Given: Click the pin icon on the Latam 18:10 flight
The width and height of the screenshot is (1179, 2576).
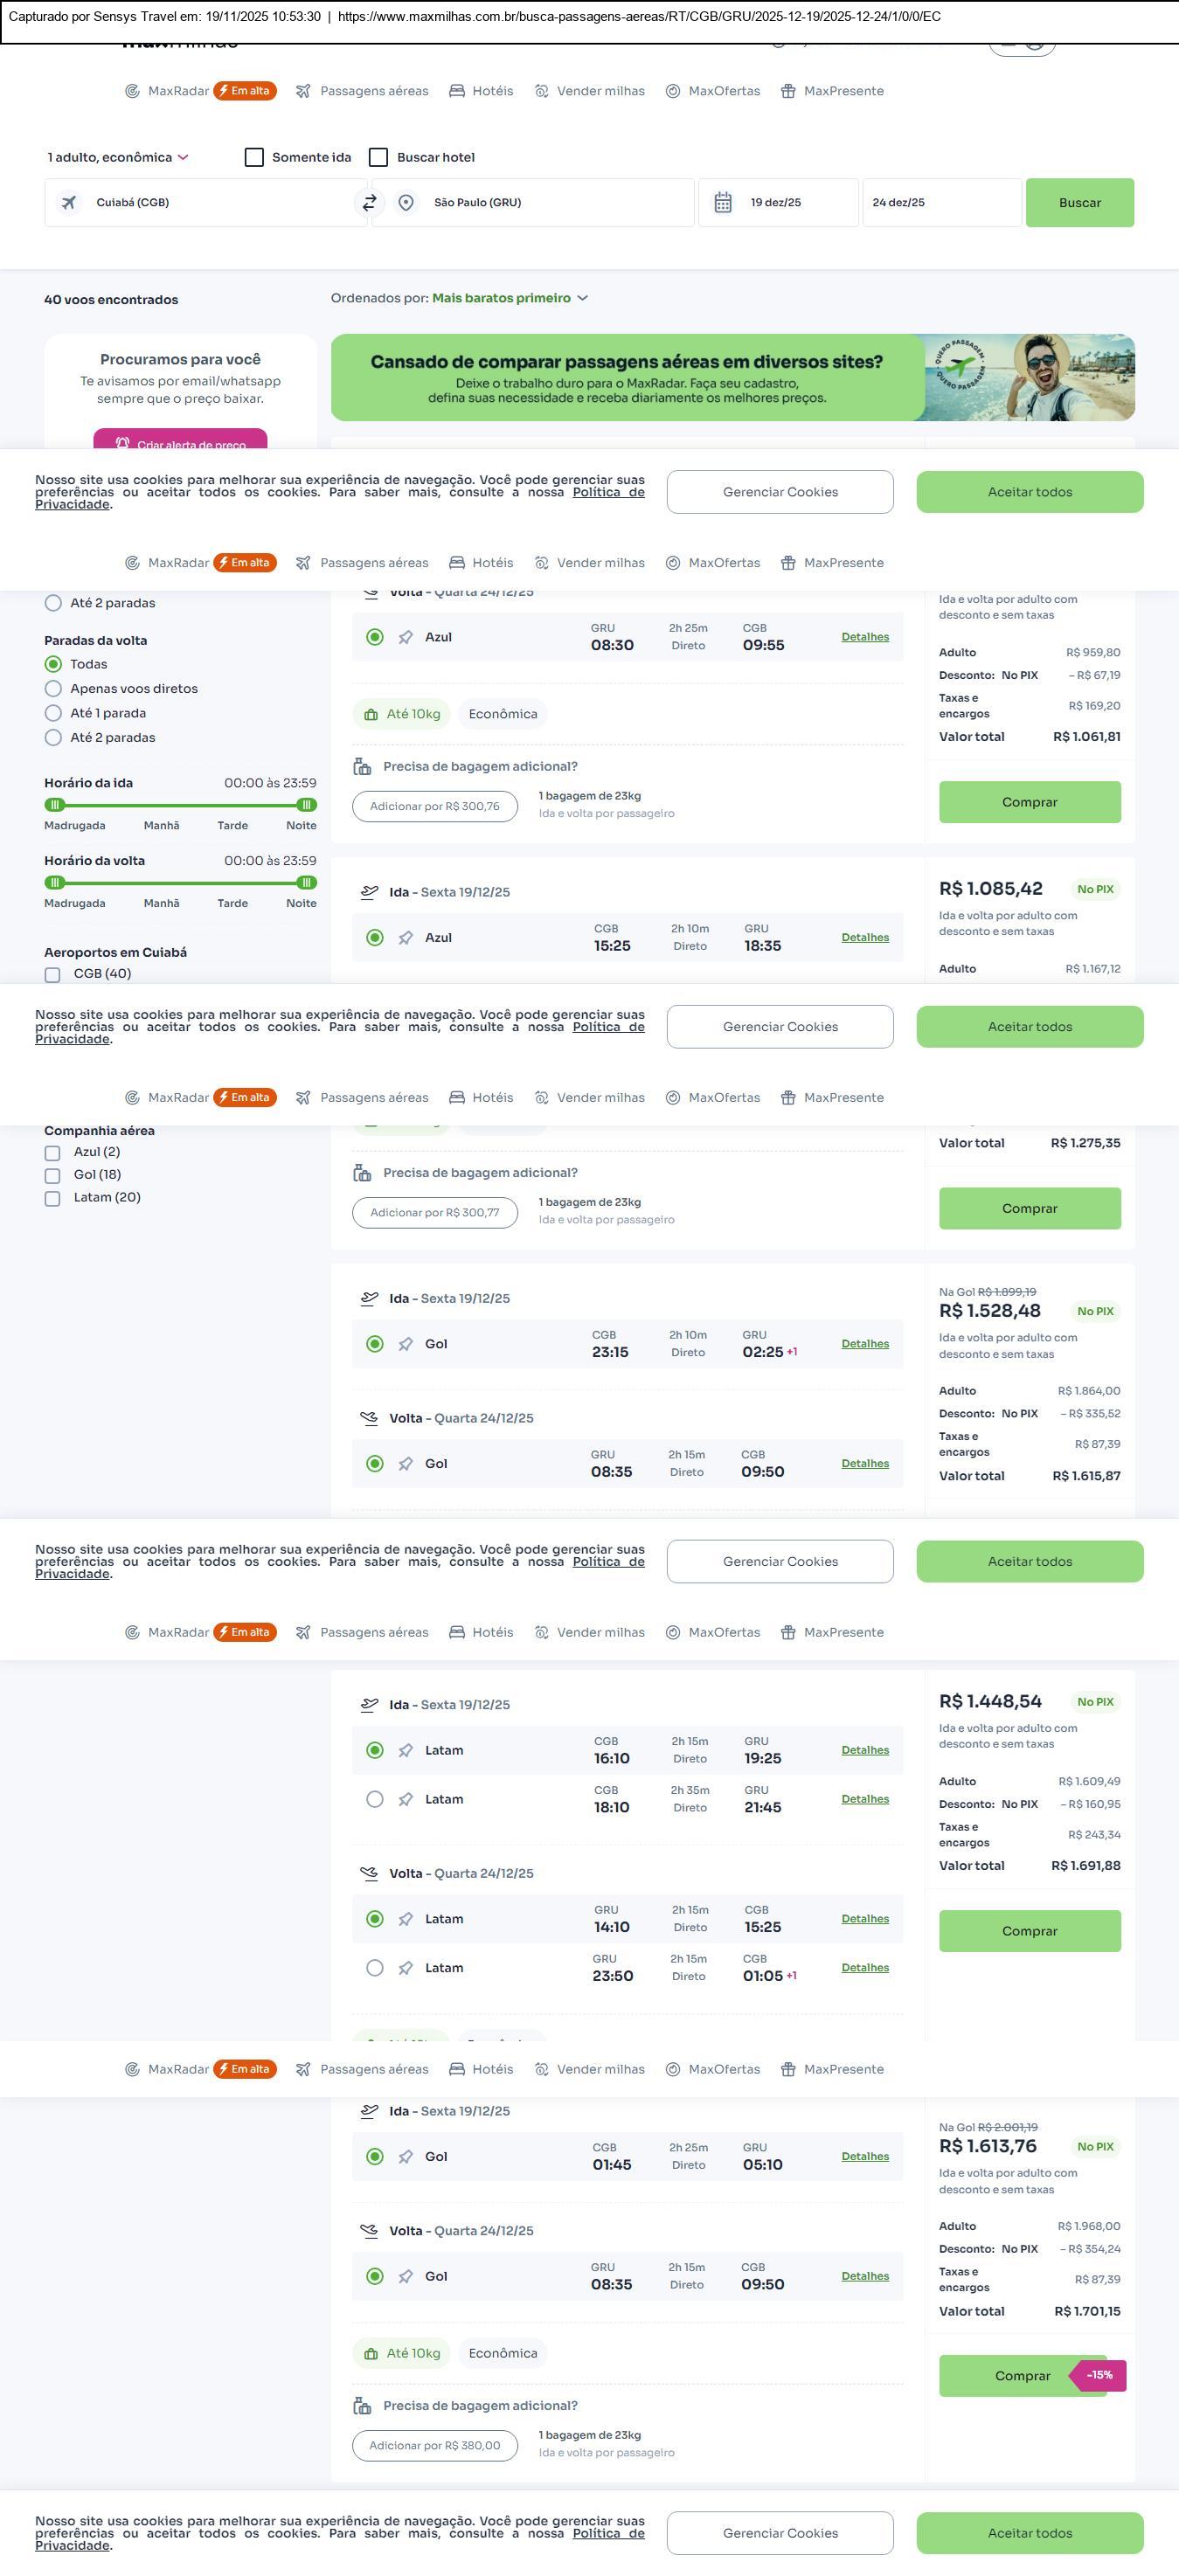Looking at the screenshot, I should pyautogui.click(x=406, y=1800).
